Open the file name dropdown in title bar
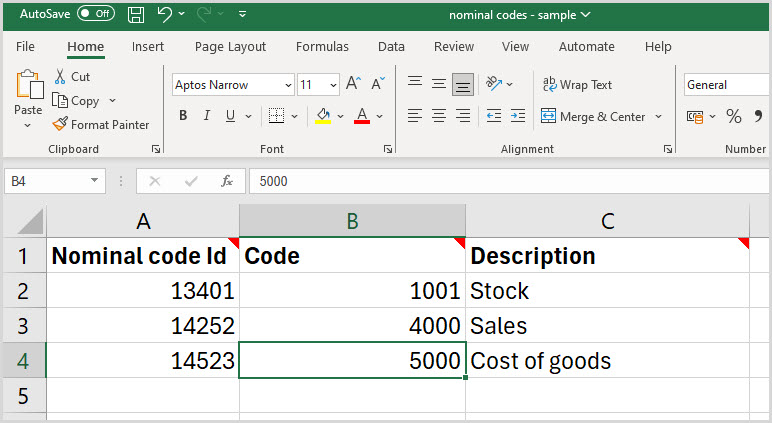This screenshot has width=772, height=423. pyautogui.click(x=585, y=15)
